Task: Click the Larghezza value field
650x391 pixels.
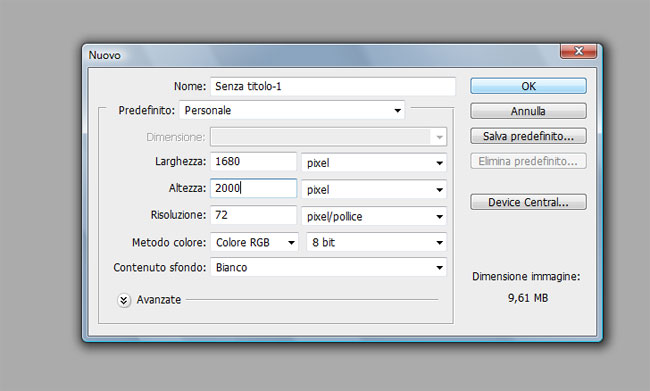Action: (253, 161)
